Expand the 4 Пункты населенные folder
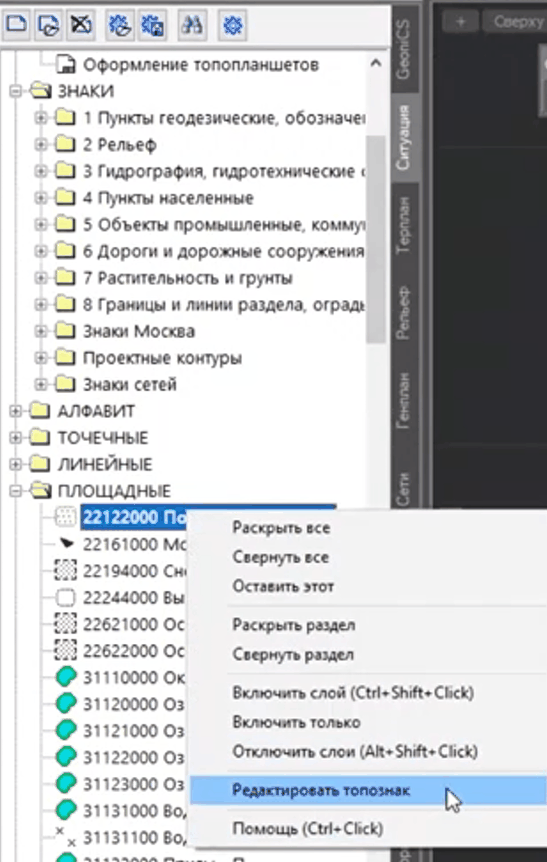547x862 pixels. point(41,198)
